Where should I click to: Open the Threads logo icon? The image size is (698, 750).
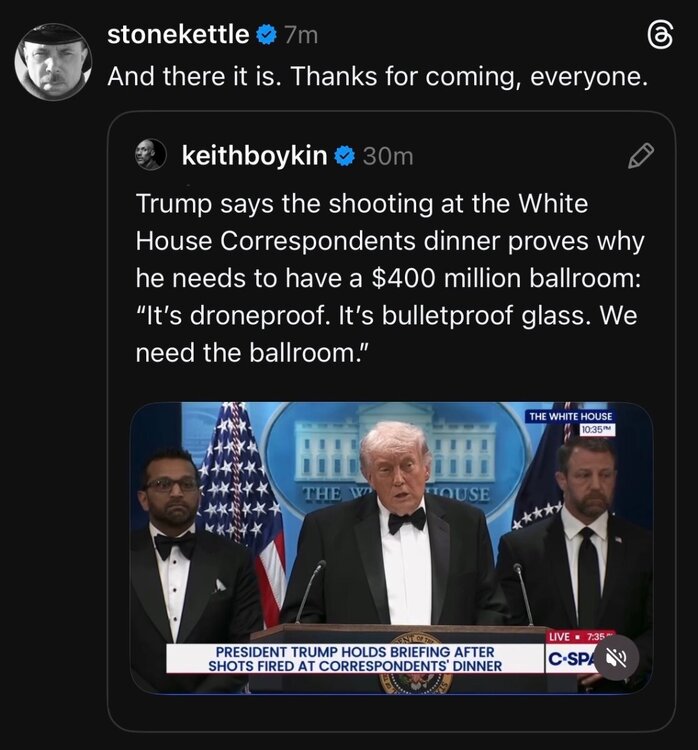pos(661,35)
